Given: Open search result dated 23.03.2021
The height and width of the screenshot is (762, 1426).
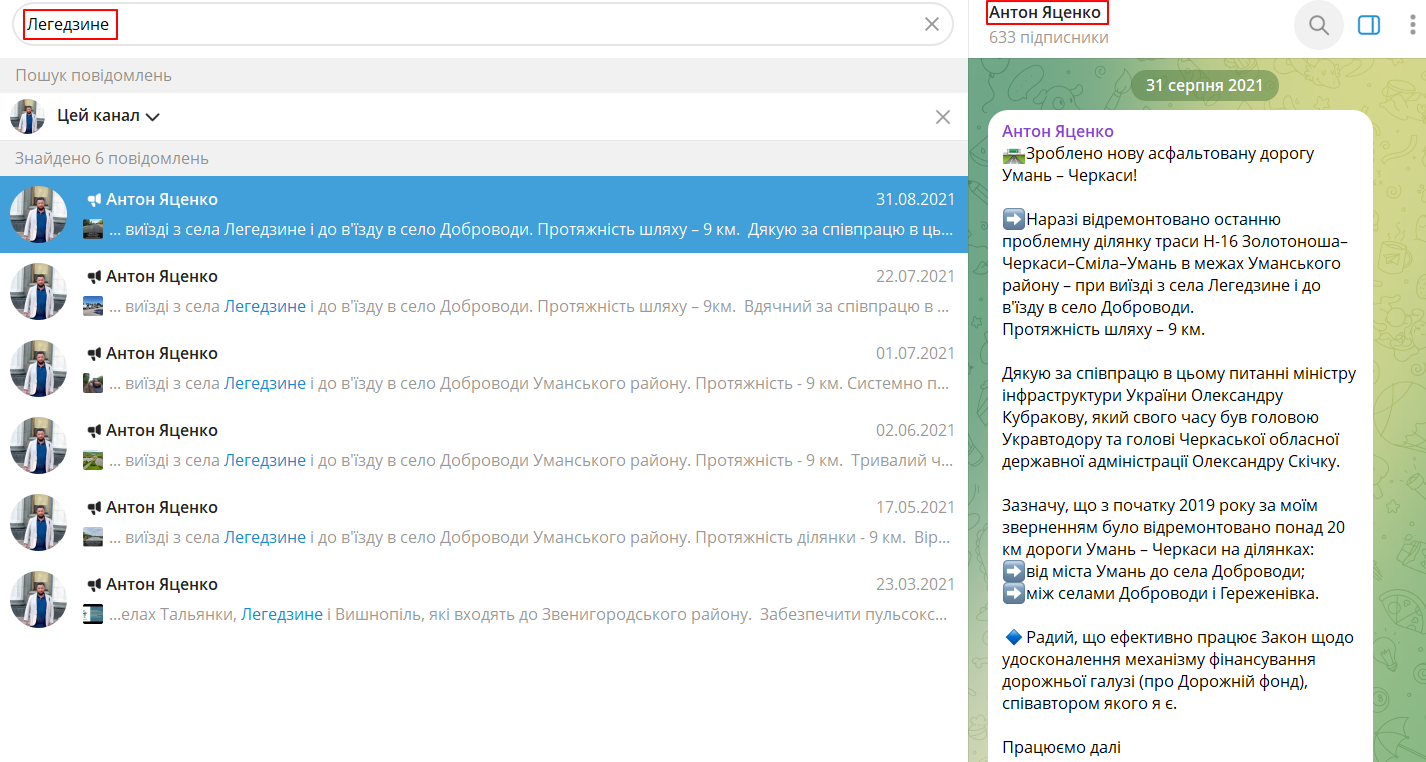Looking at the screenshot, I should (x=484, y=600).
